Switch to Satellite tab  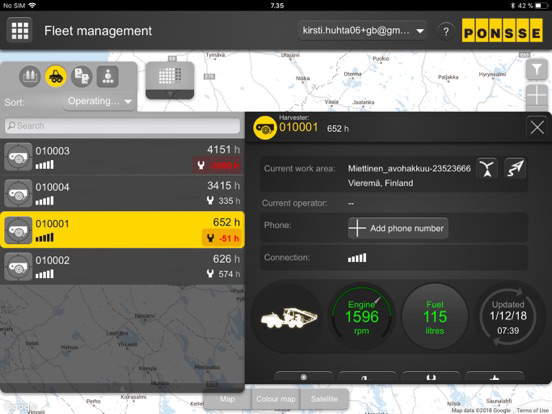click(324, 399)
